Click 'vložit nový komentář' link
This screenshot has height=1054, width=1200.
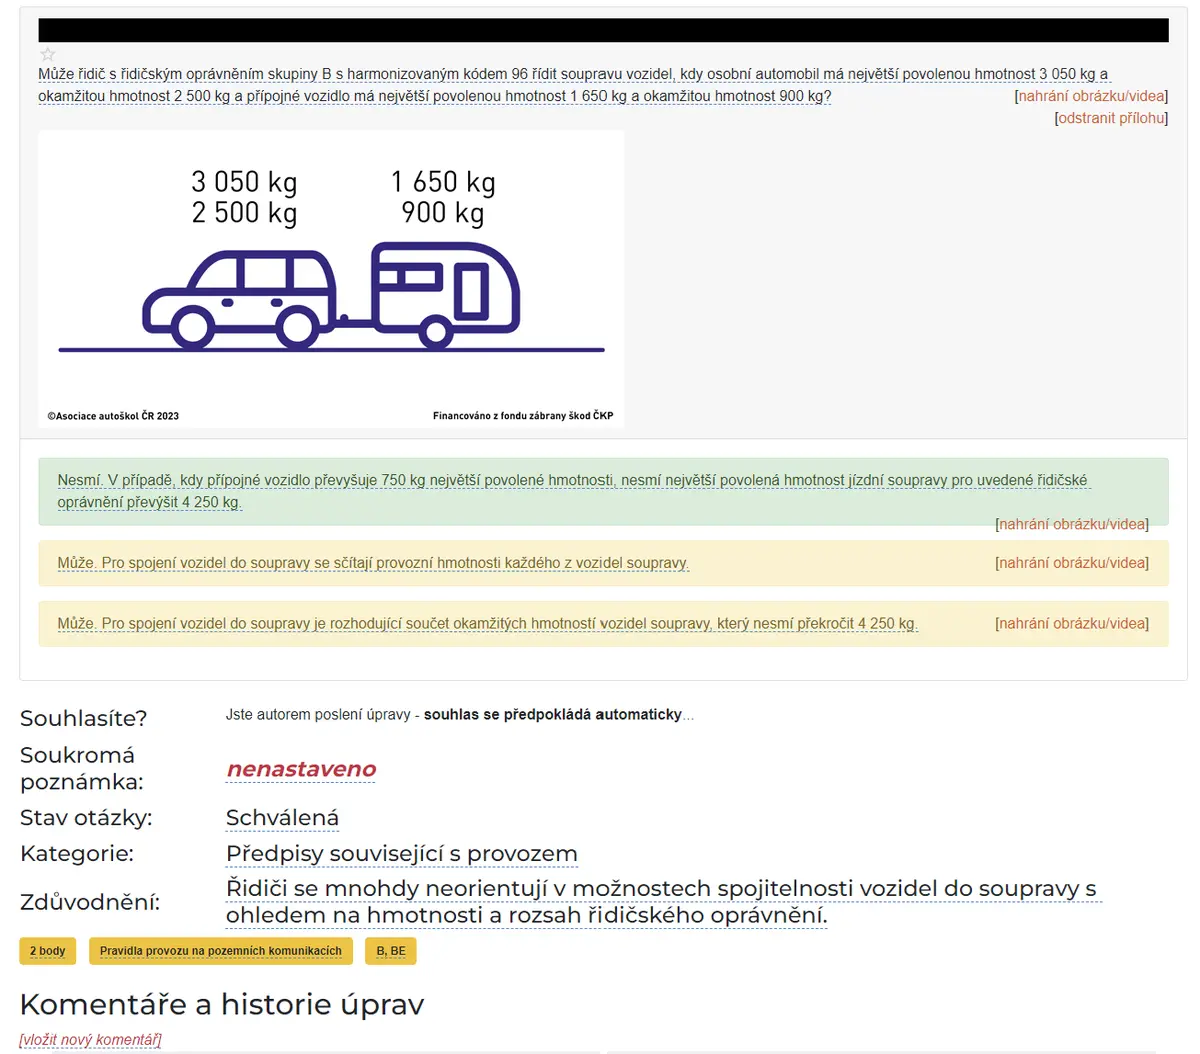point(90,1040)
